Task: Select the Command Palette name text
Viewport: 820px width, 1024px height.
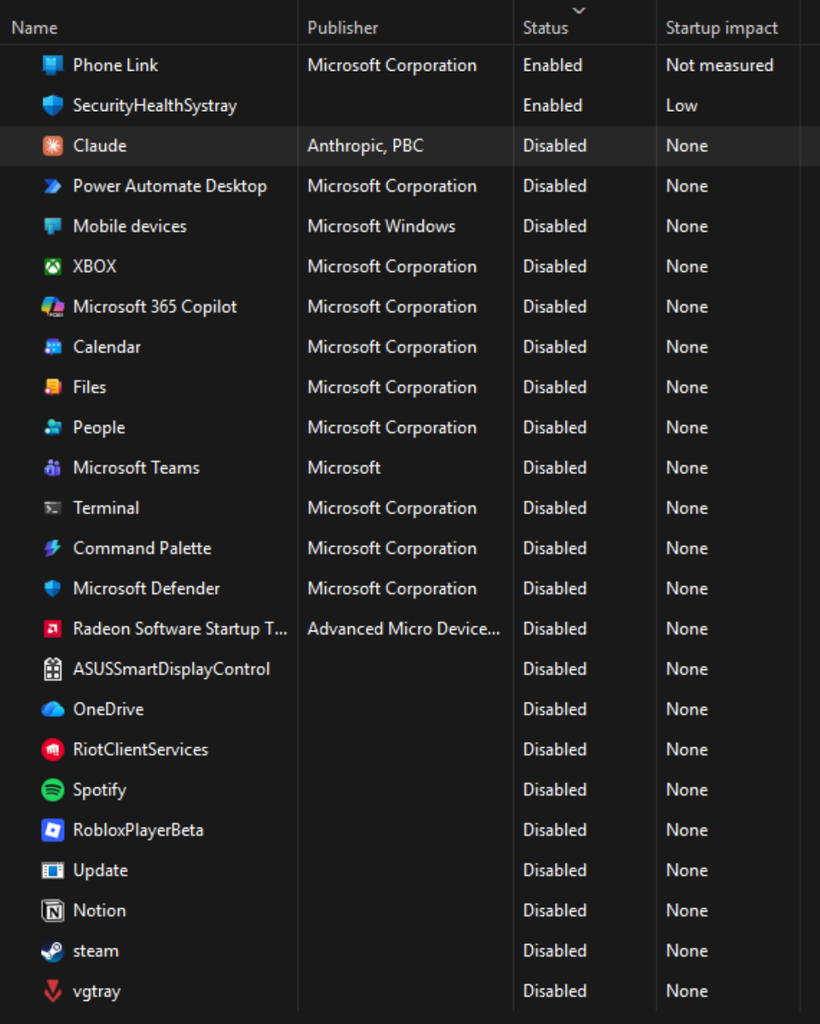Action: (x=142, y=549)
